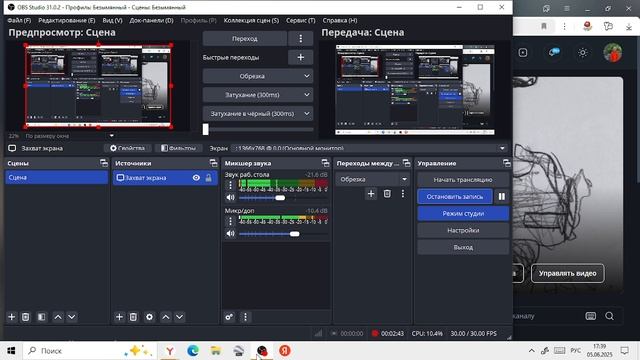The width and height of the screenshot is (640, 360).
Task: Open Док-панели menu
Action: point(151,20)
